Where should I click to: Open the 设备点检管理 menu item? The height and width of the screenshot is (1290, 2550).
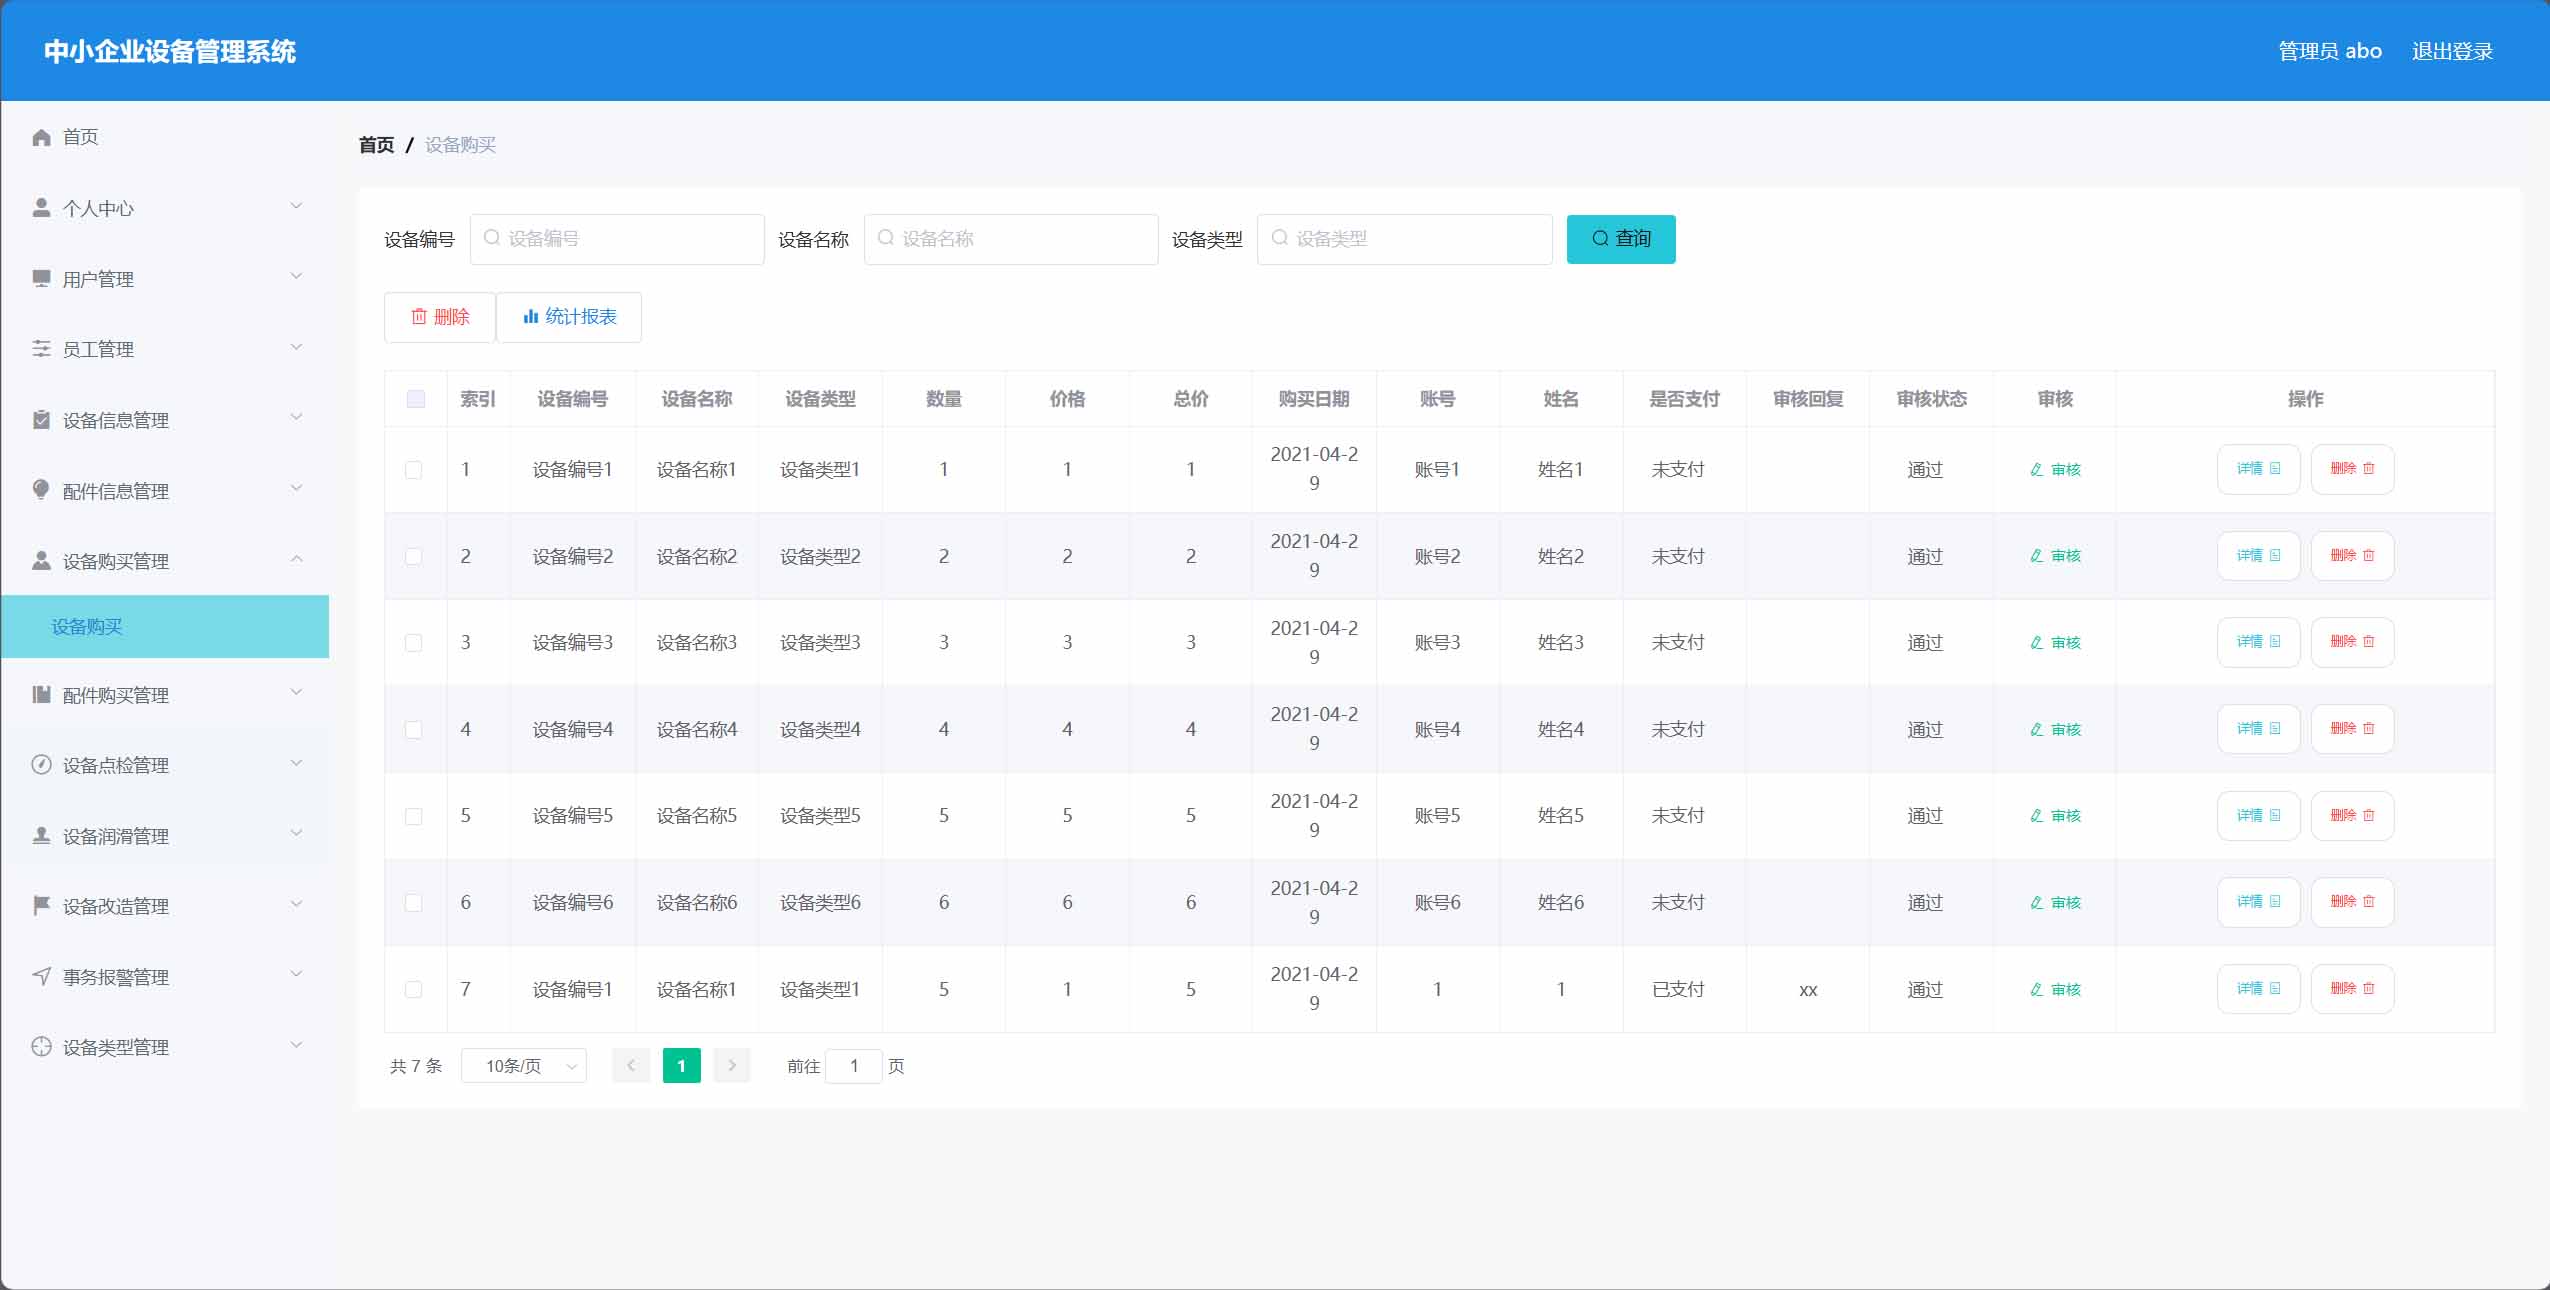165,765
